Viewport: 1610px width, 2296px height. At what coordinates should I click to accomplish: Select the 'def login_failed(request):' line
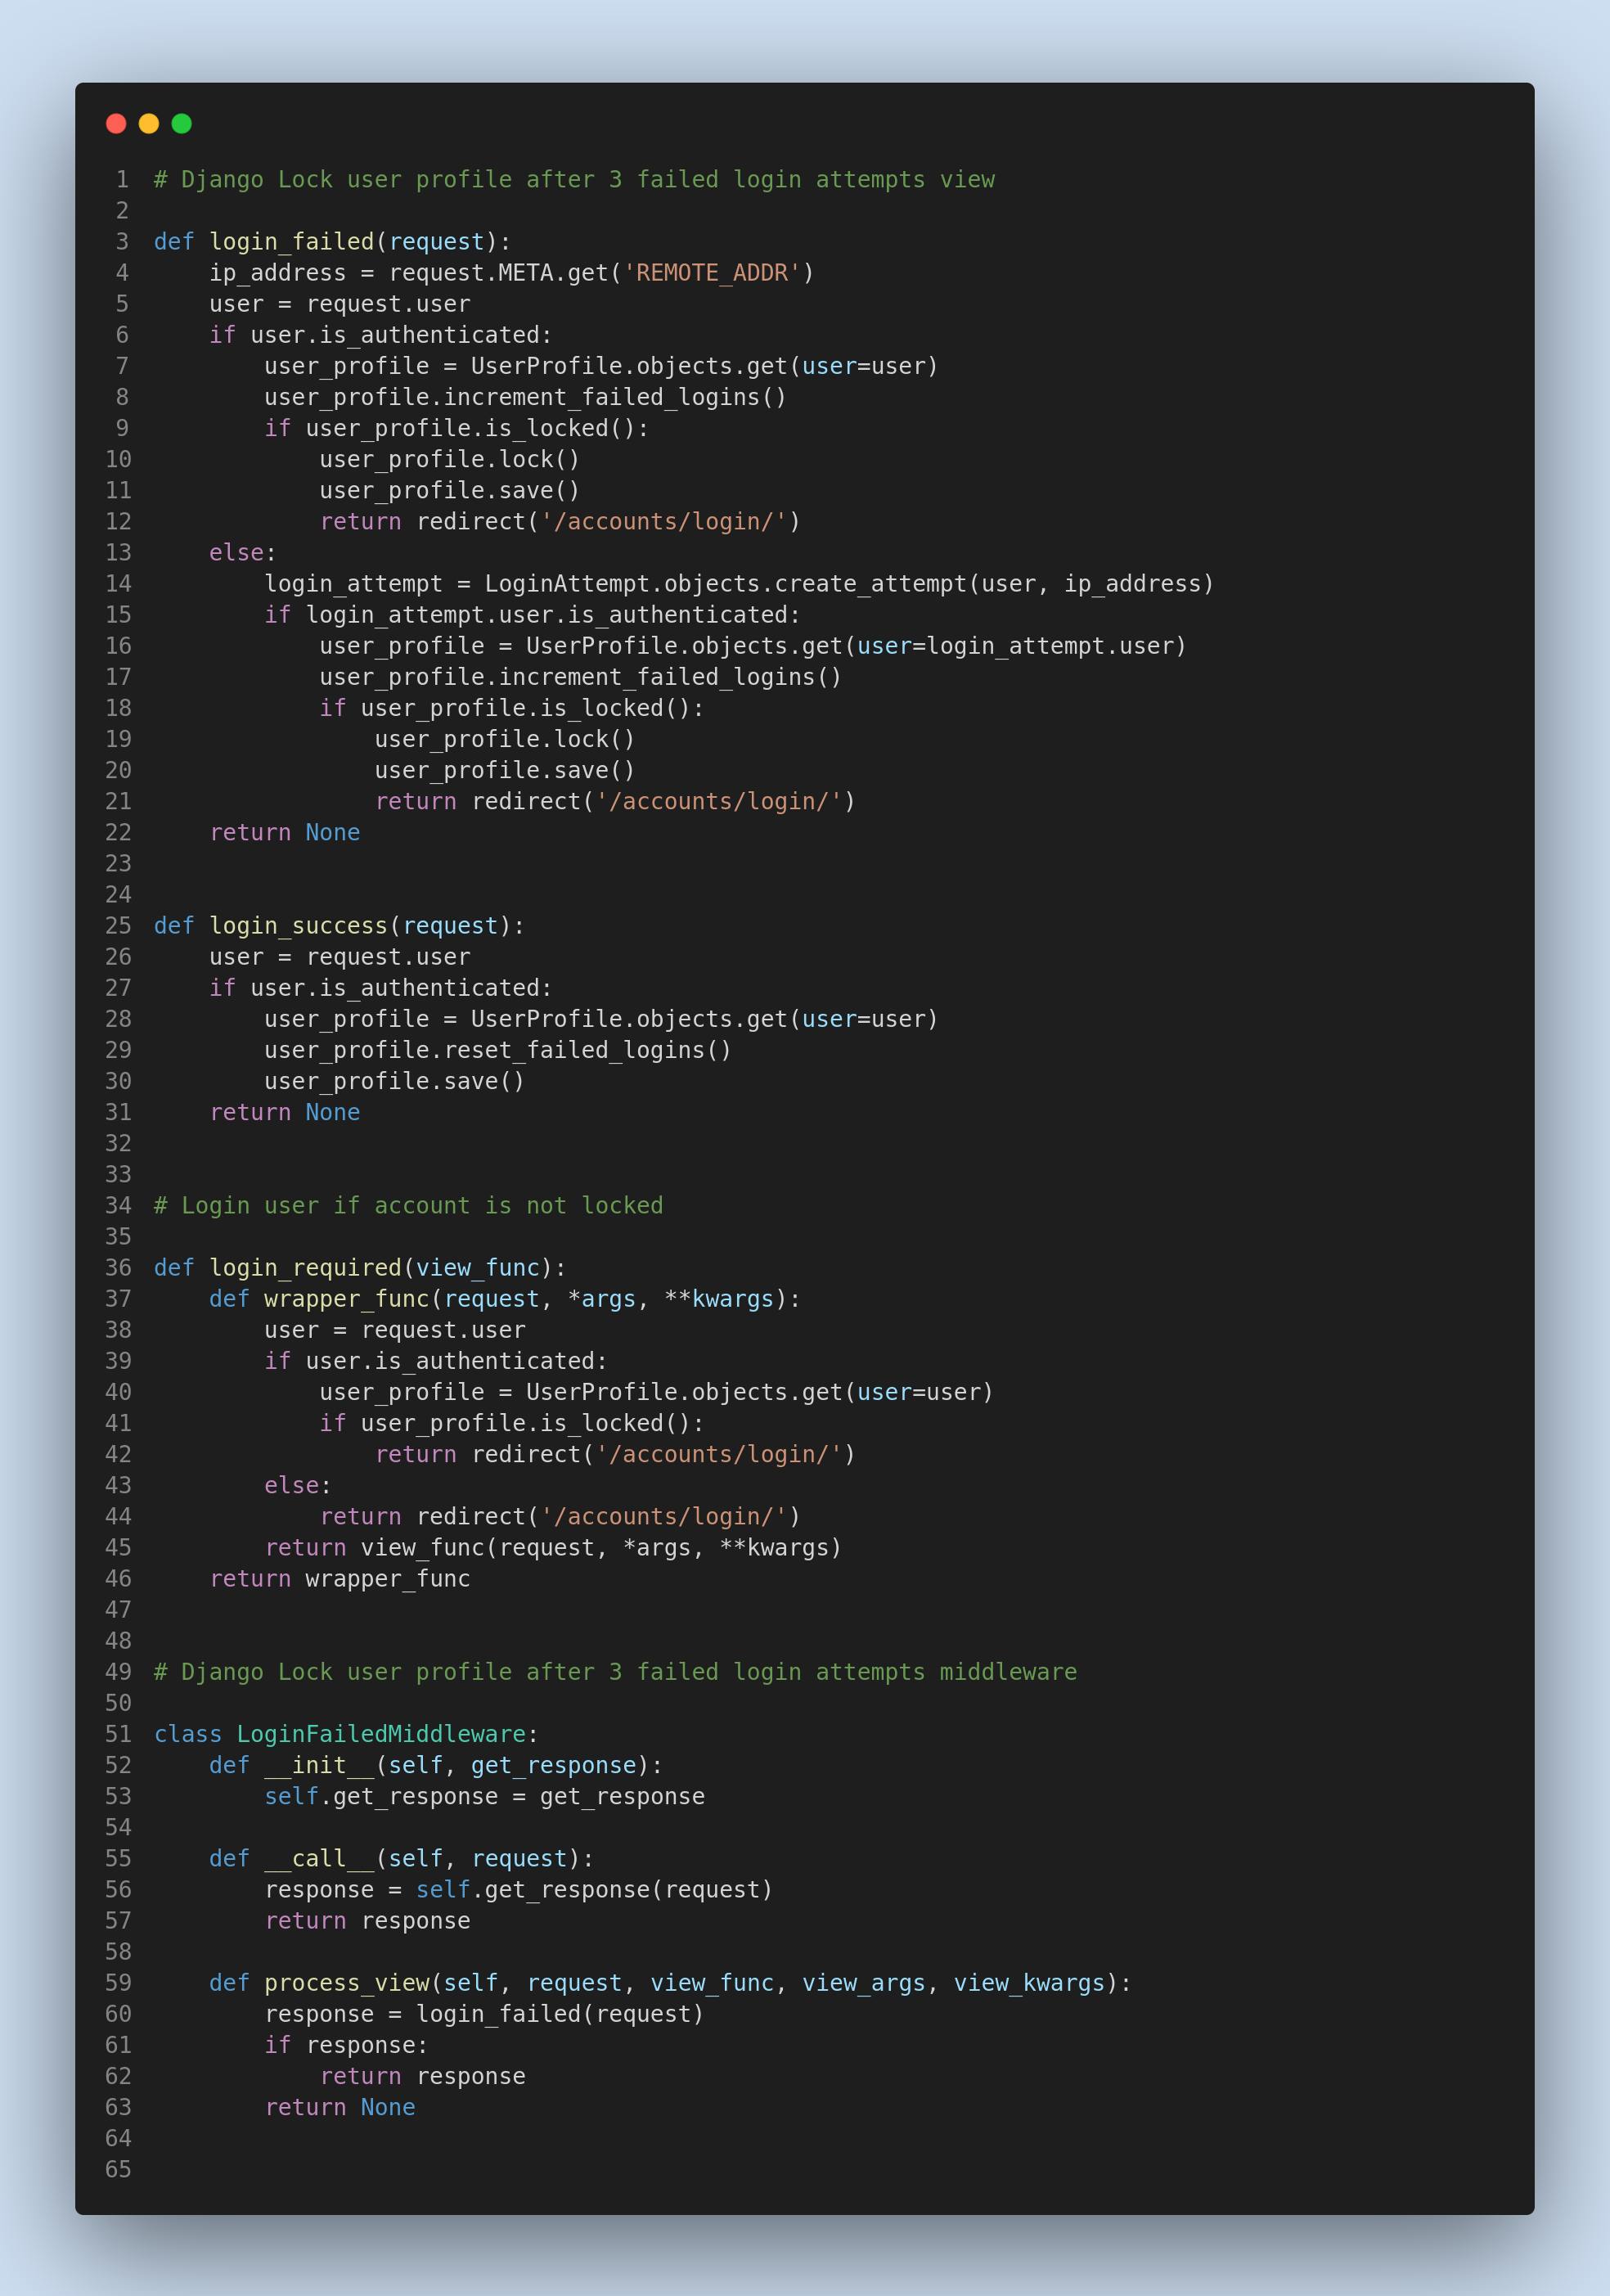click(x=332, y=242)
